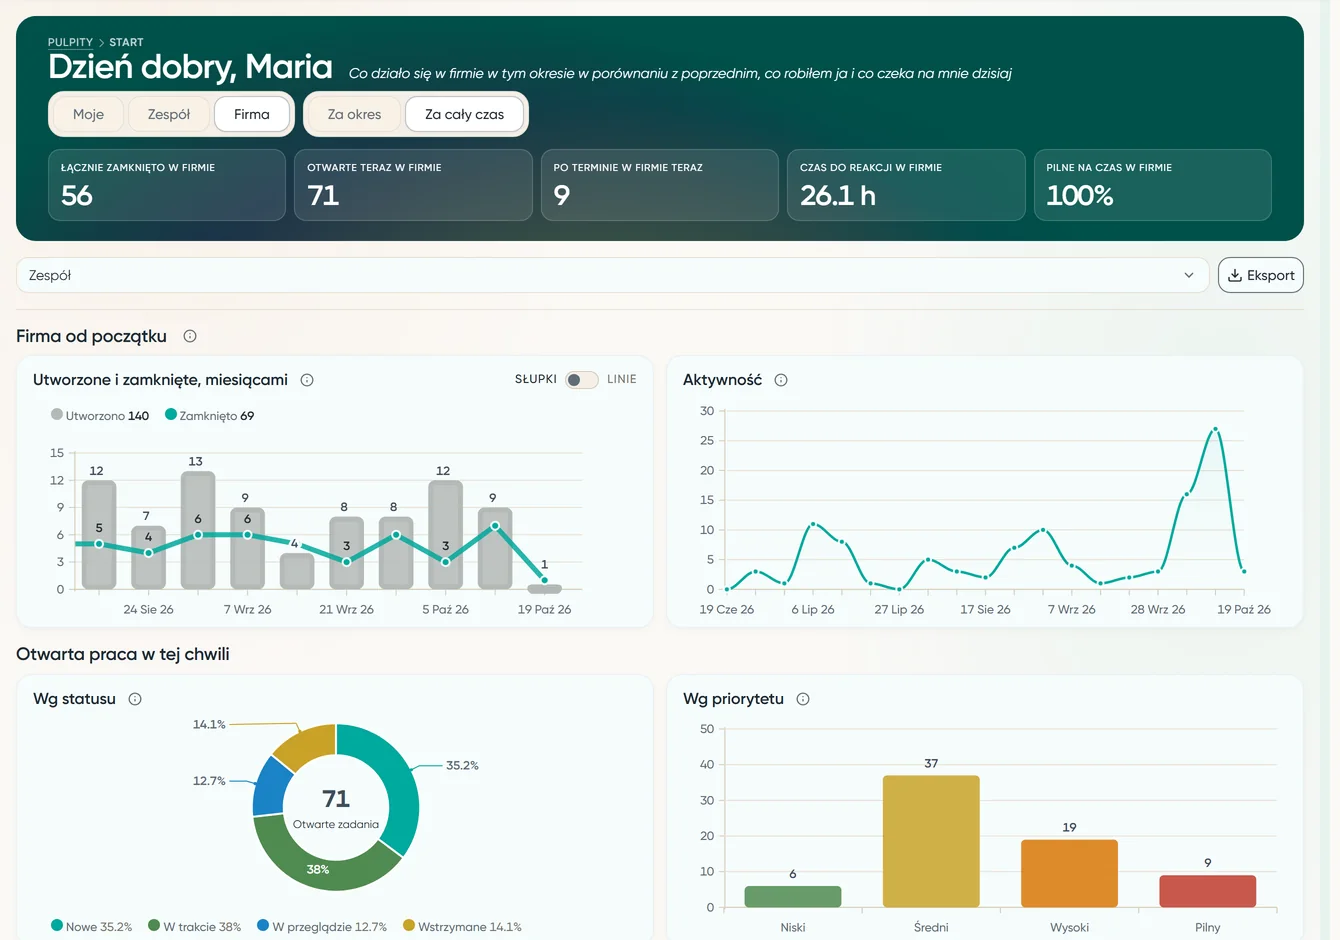
Task: Click the Niski priority bar
Action: [x=793, y=896]
